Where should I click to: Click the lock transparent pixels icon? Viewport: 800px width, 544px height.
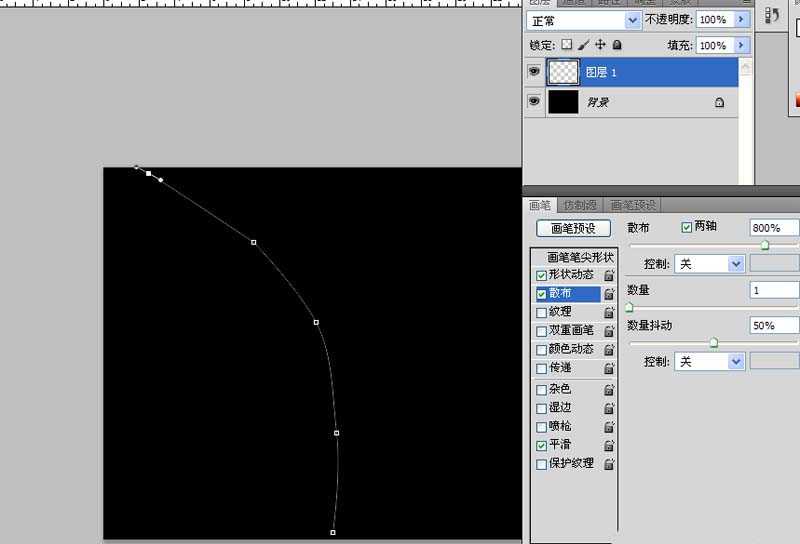[566, 45]
